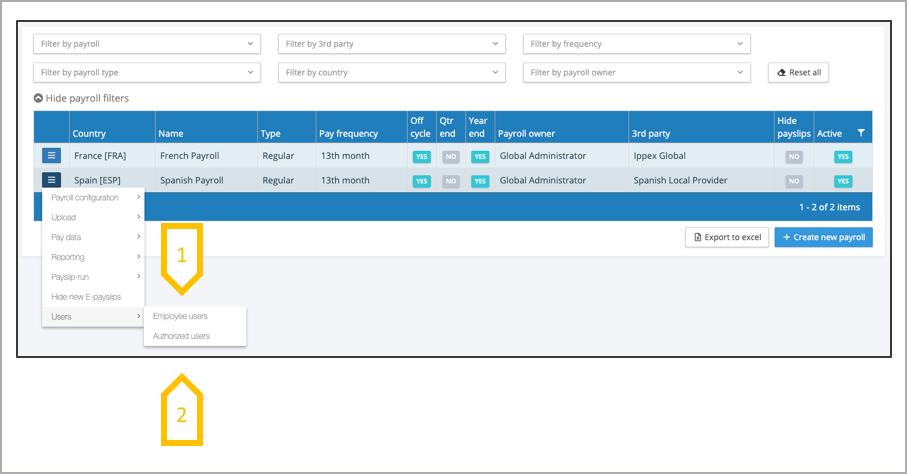The width and height of the screenshot is (907, 474).
Task: Click the collapse arrow icon beside Hide payroll filters
Action: [38, 98]
